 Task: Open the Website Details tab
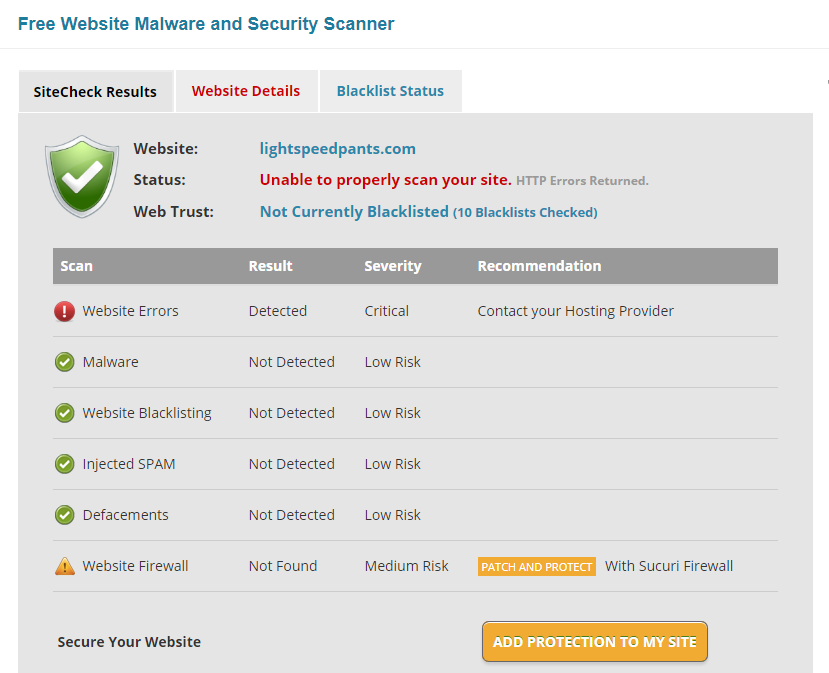(x=246, y=91)
